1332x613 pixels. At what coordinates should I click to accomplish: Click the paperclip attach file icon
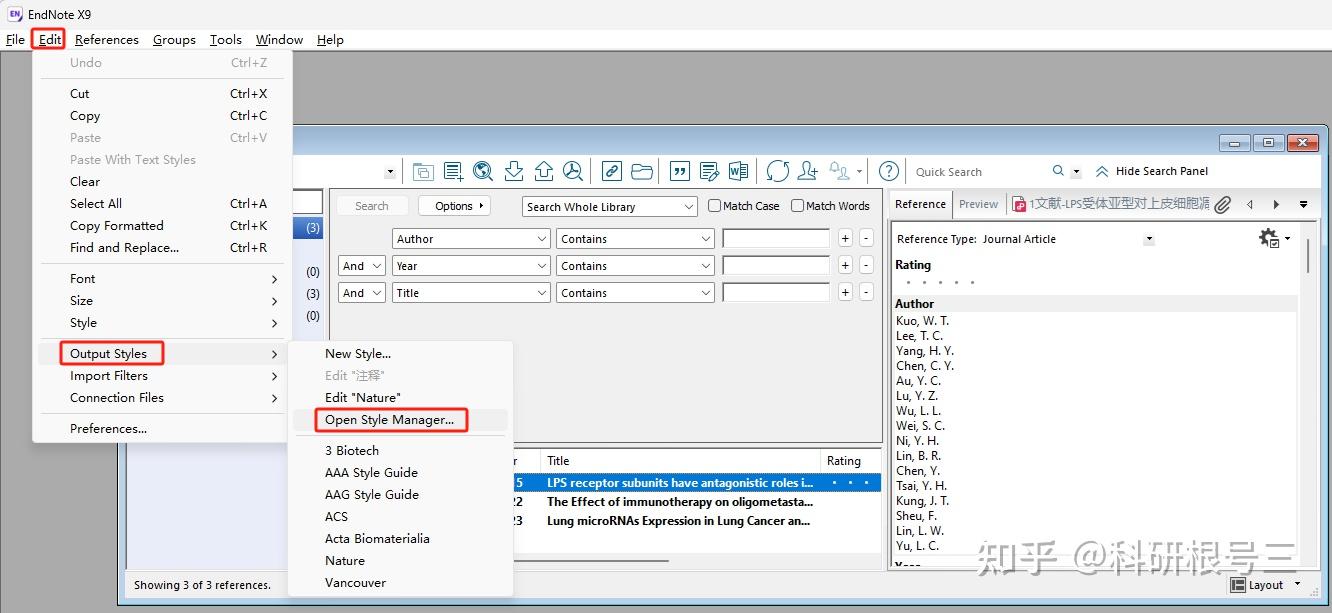(1222, 204)
